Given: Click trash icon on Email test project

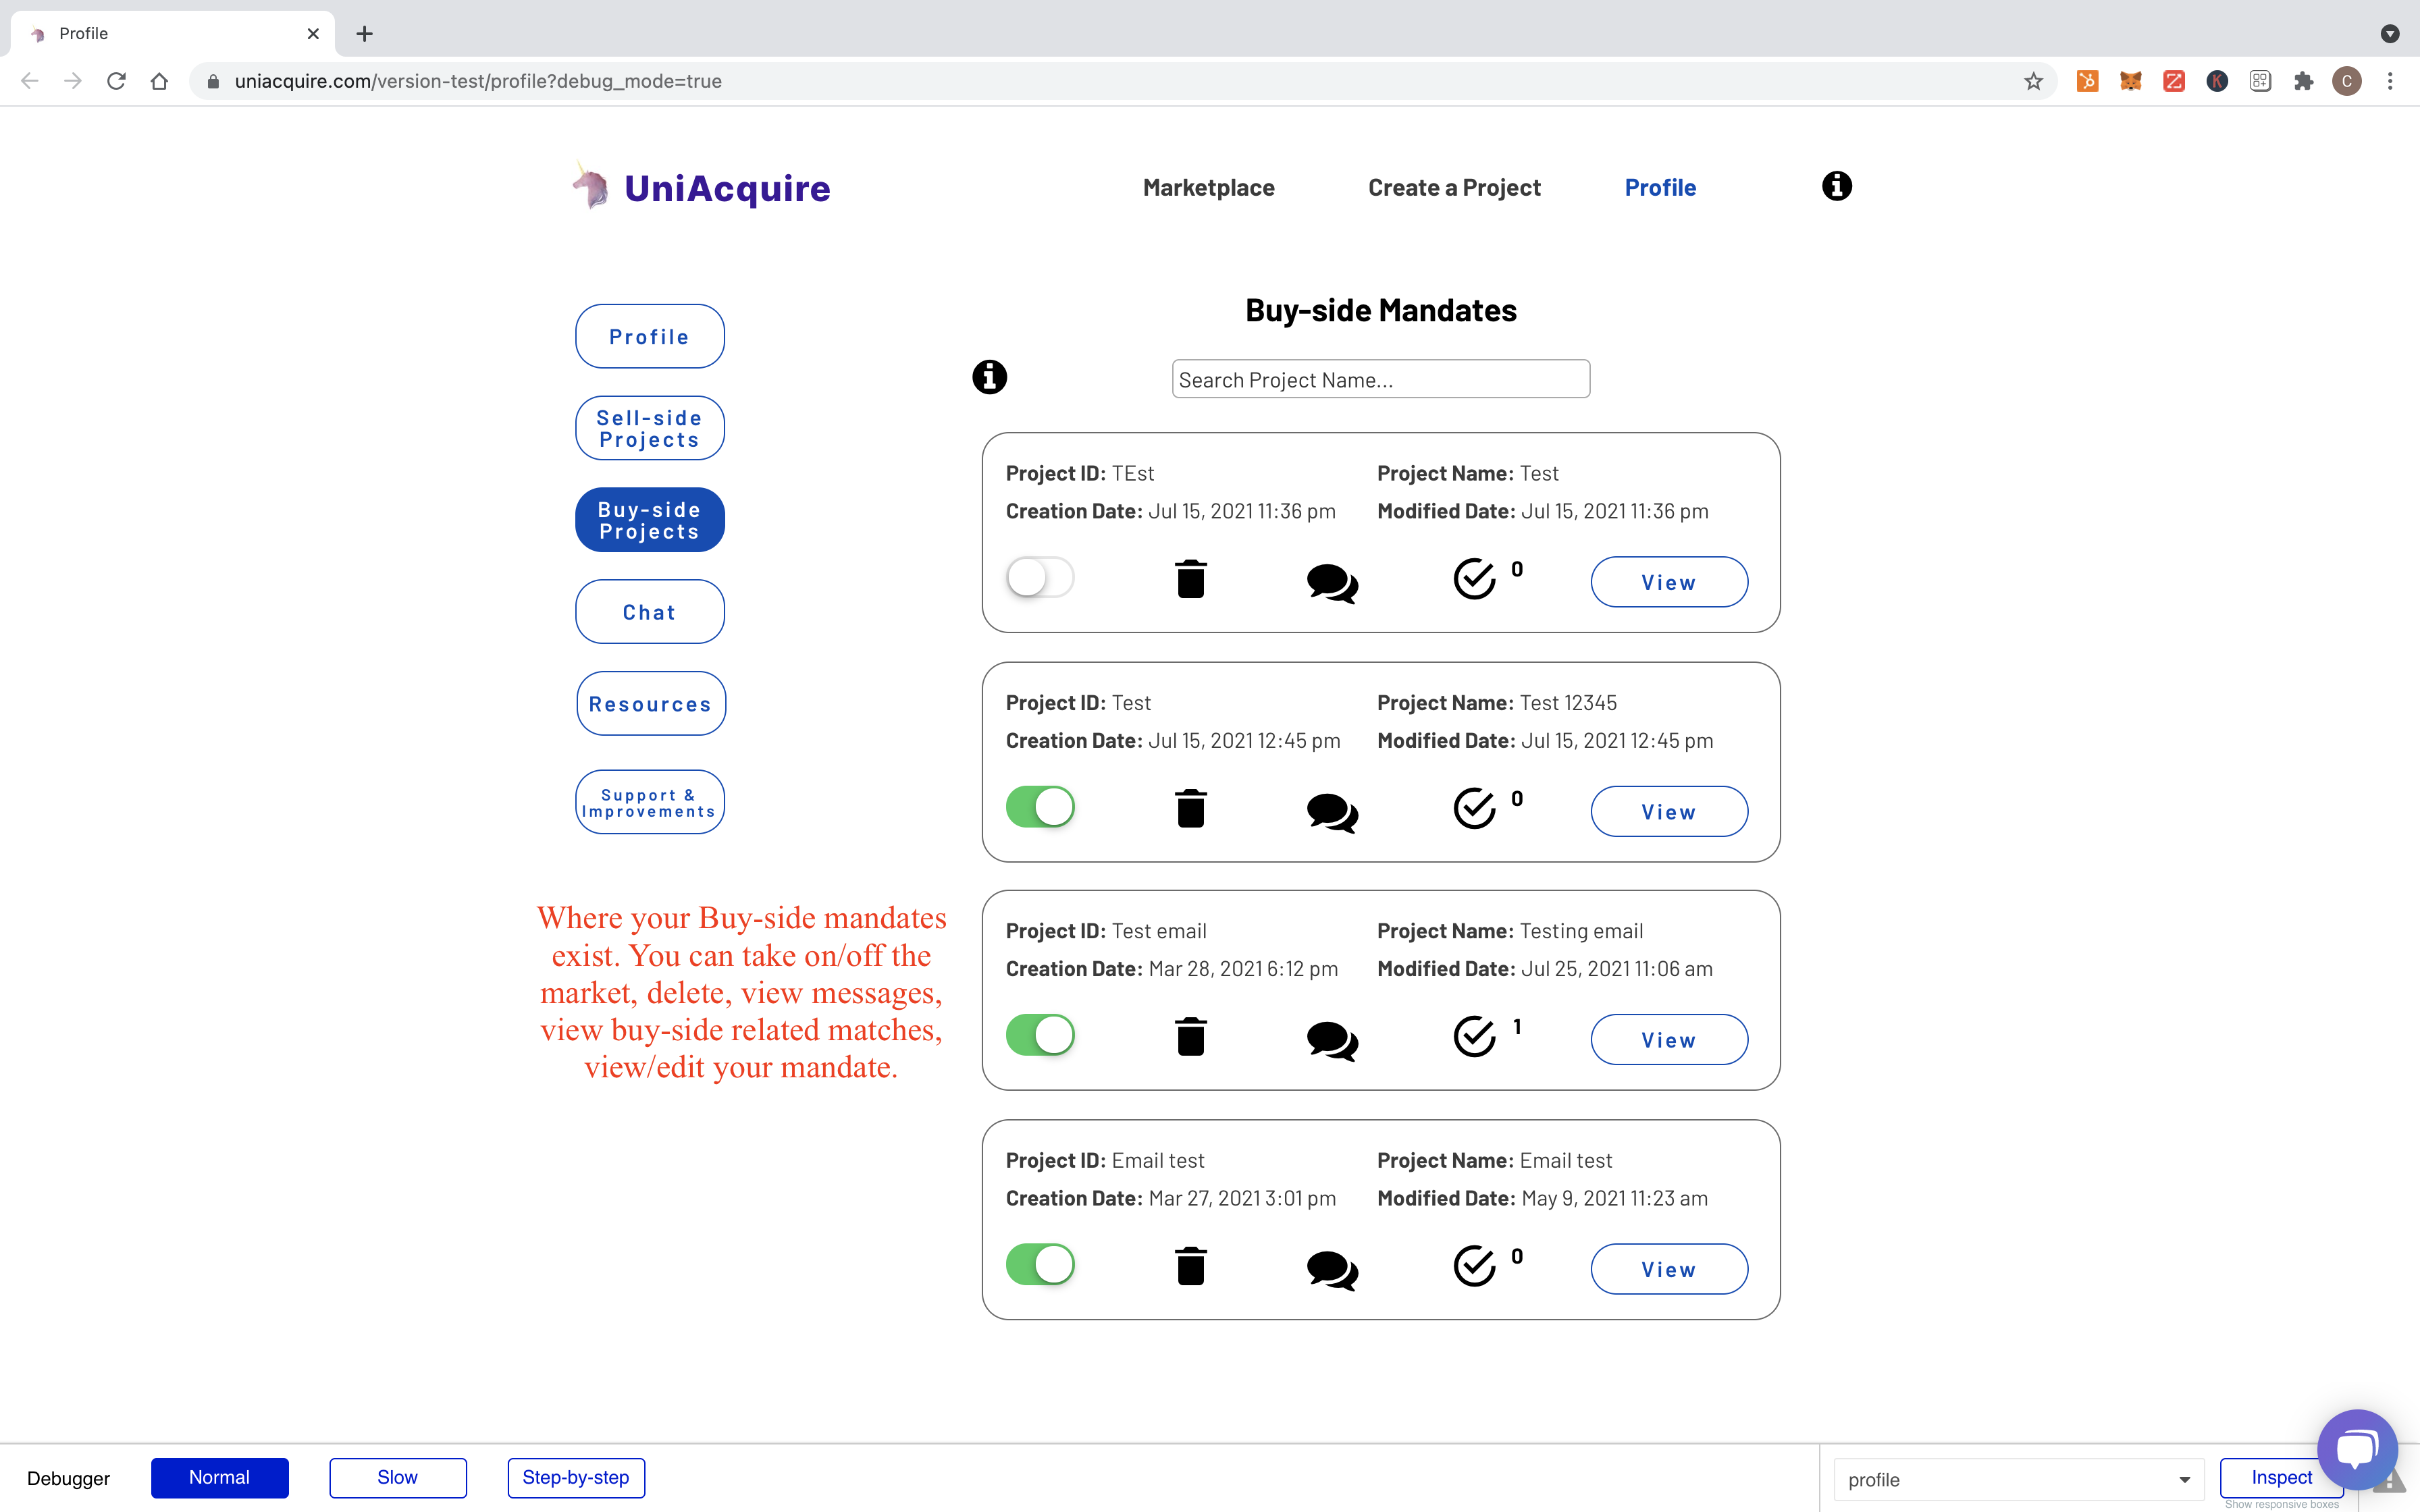Looking at the screenshot, I should click(1190, 1266).
